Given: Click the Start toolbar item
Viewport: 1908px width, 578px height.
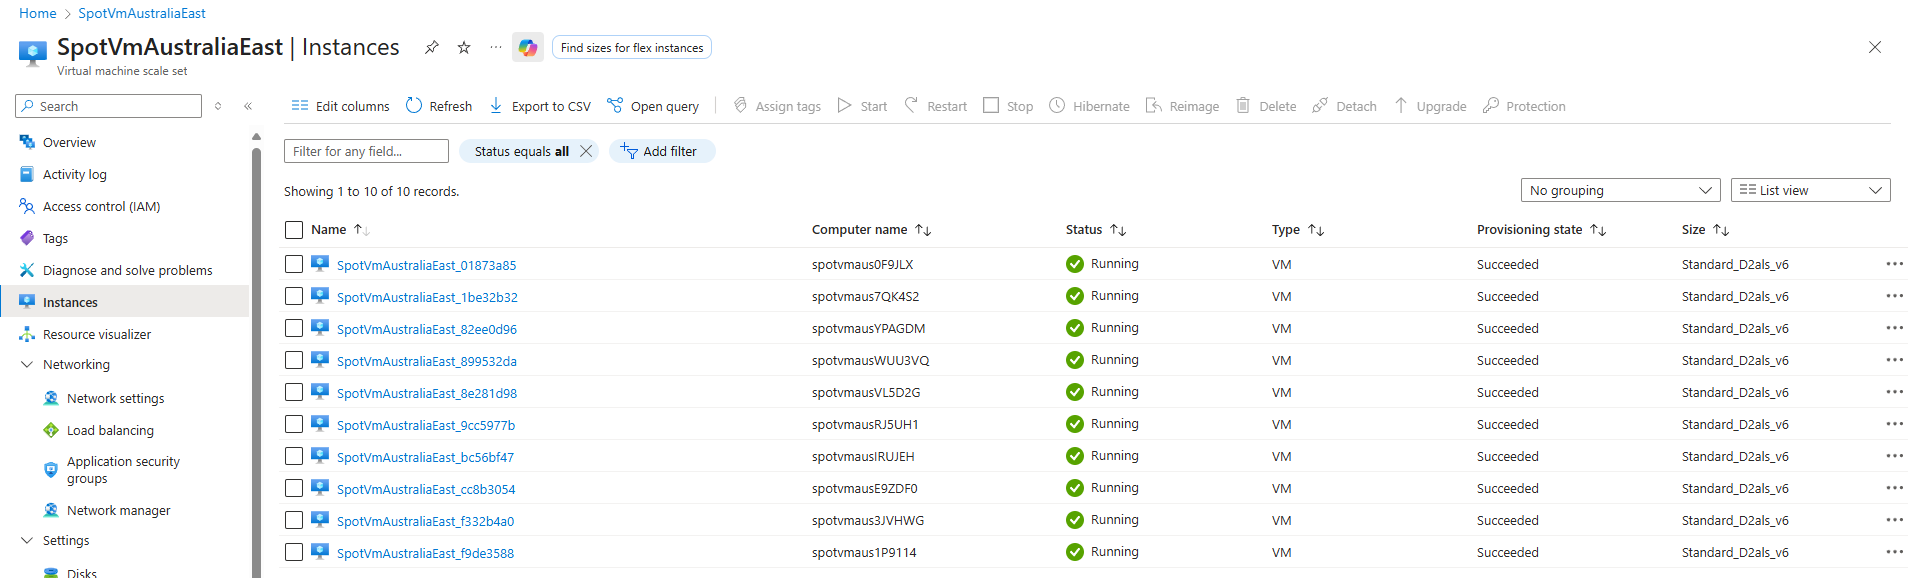Looking at the screenshot, I should click(x=862, y=106).
